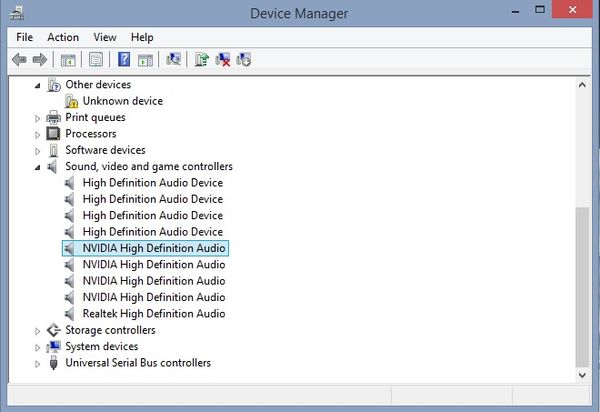600x412 pixels.
Task: Click Scan for hardware changes icon
Action: [x=173, y=60]
